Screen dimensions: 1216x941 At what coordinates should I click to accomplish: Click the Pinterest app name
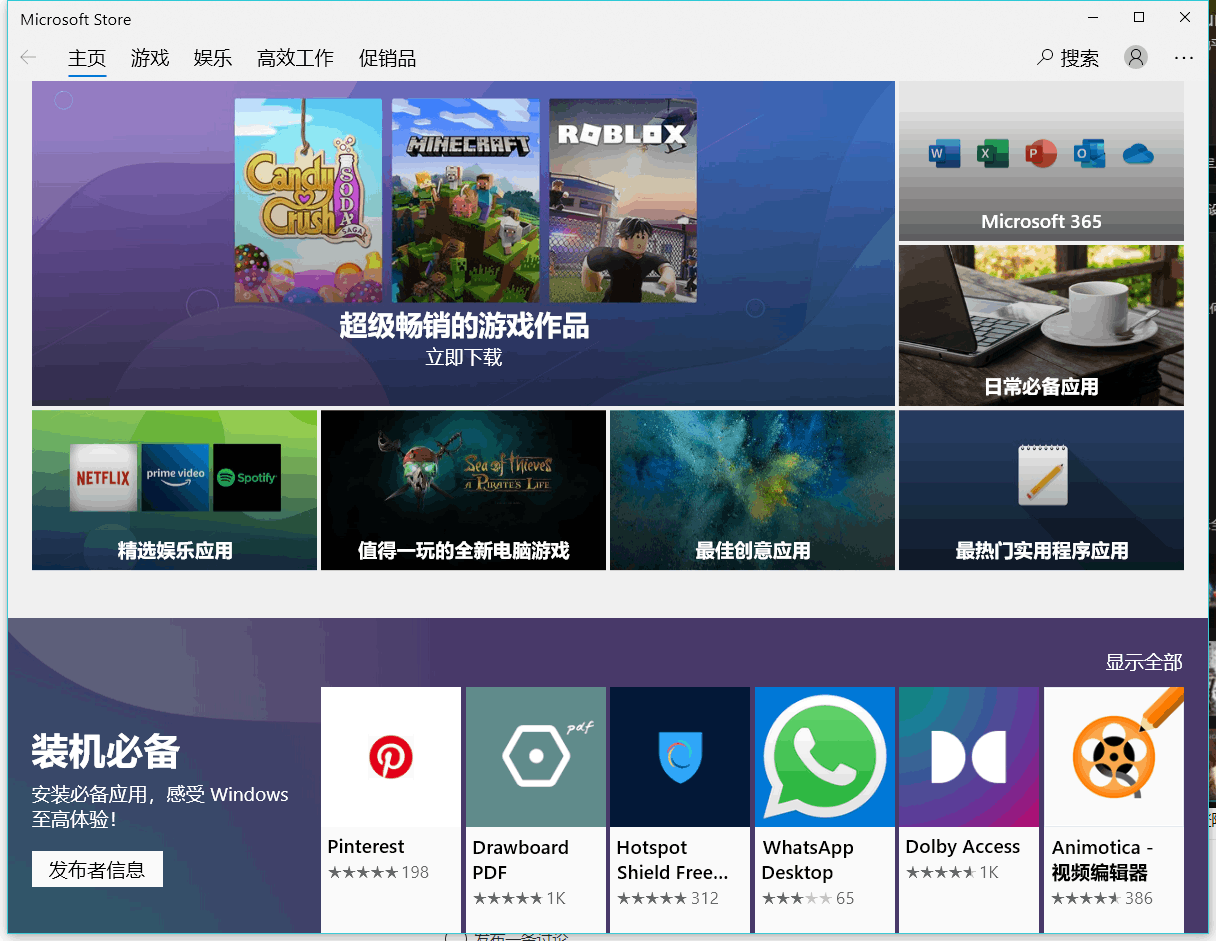click(x=366, y=846)
